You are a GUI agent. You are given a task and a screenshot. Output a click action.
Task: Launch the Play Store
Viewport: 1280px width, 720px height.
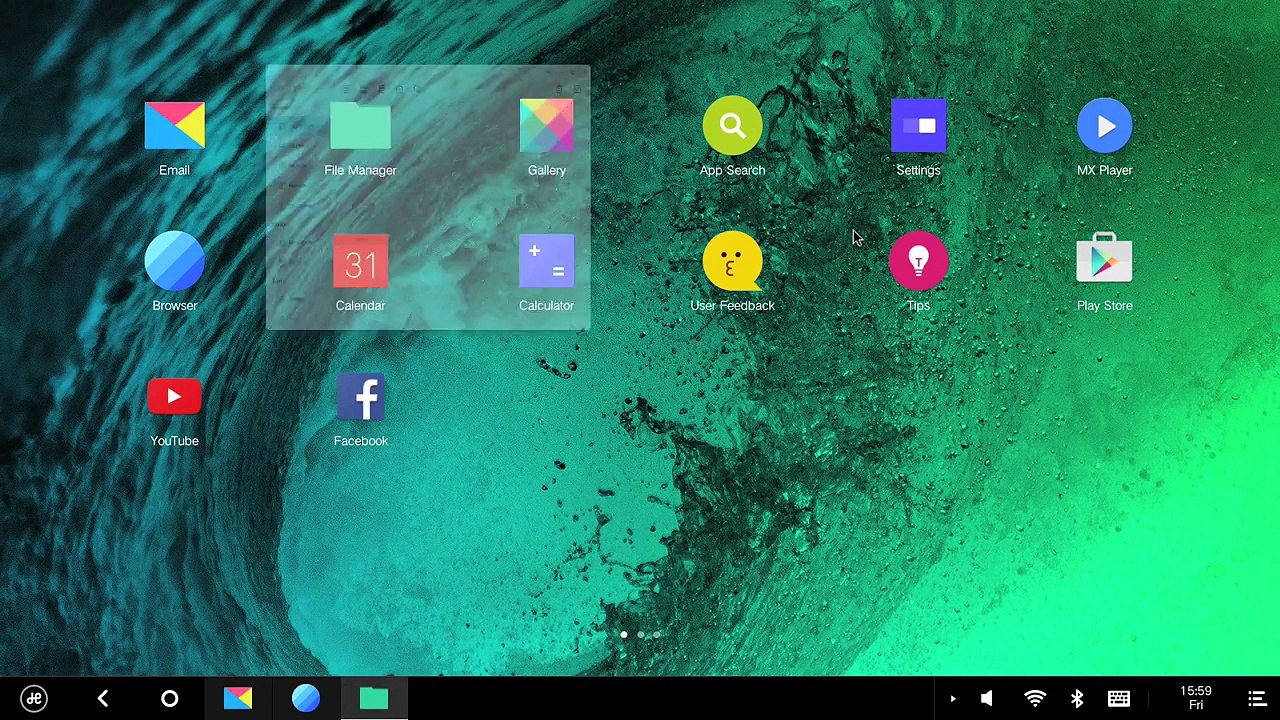click(x=1104, y=272)
